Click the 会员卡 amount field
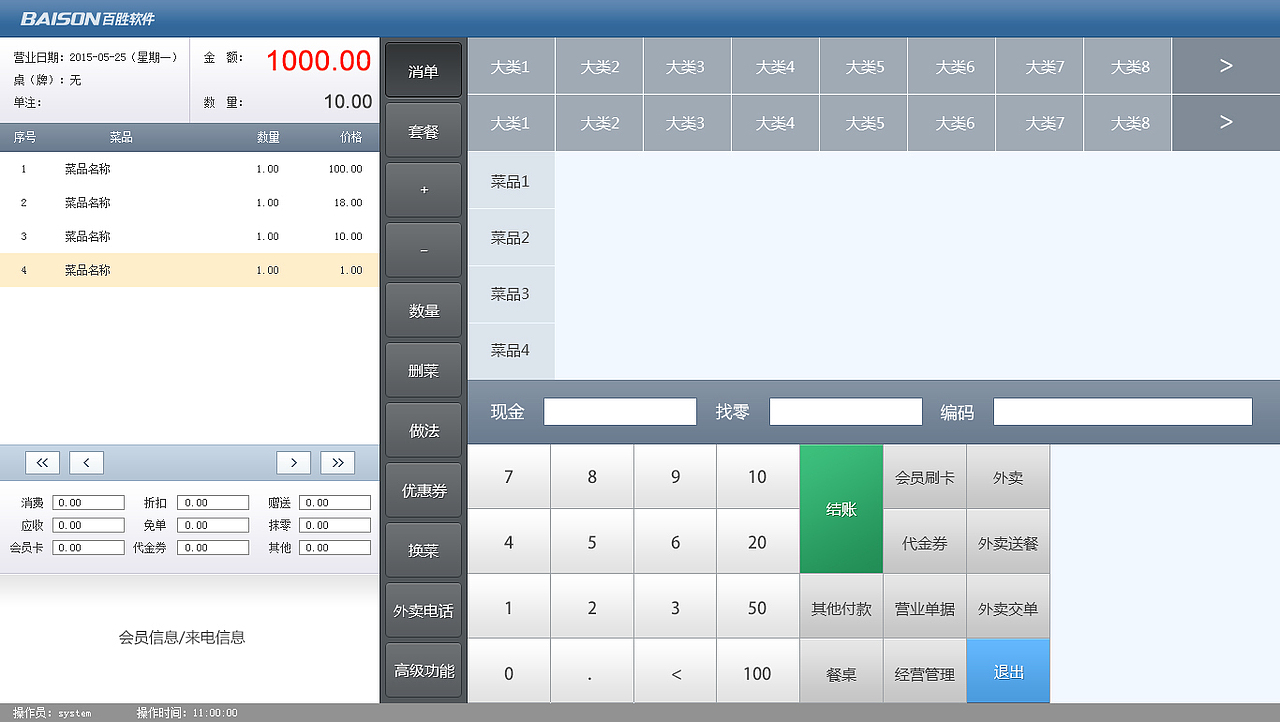 click(x=88, y=547)
